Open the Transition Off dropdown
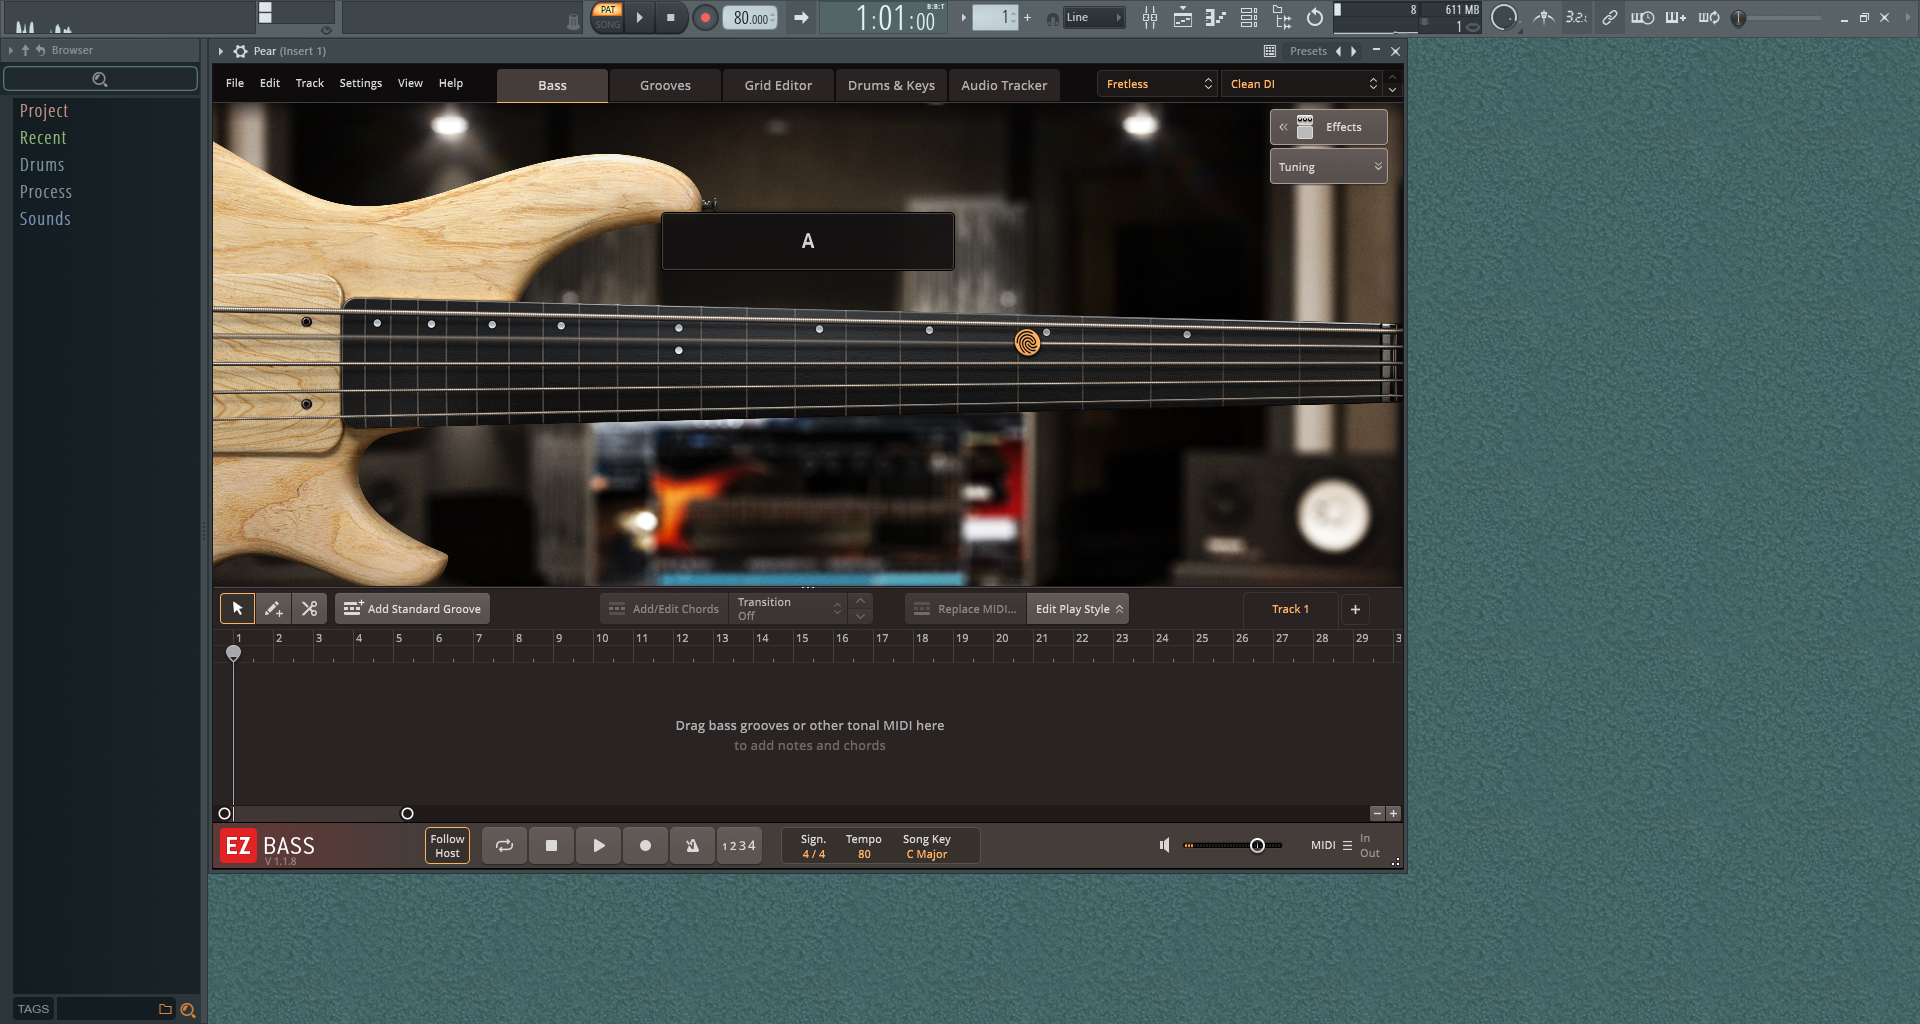Image resolution: width=1920 pixels, height=1024 pixels. coord(789,608)
